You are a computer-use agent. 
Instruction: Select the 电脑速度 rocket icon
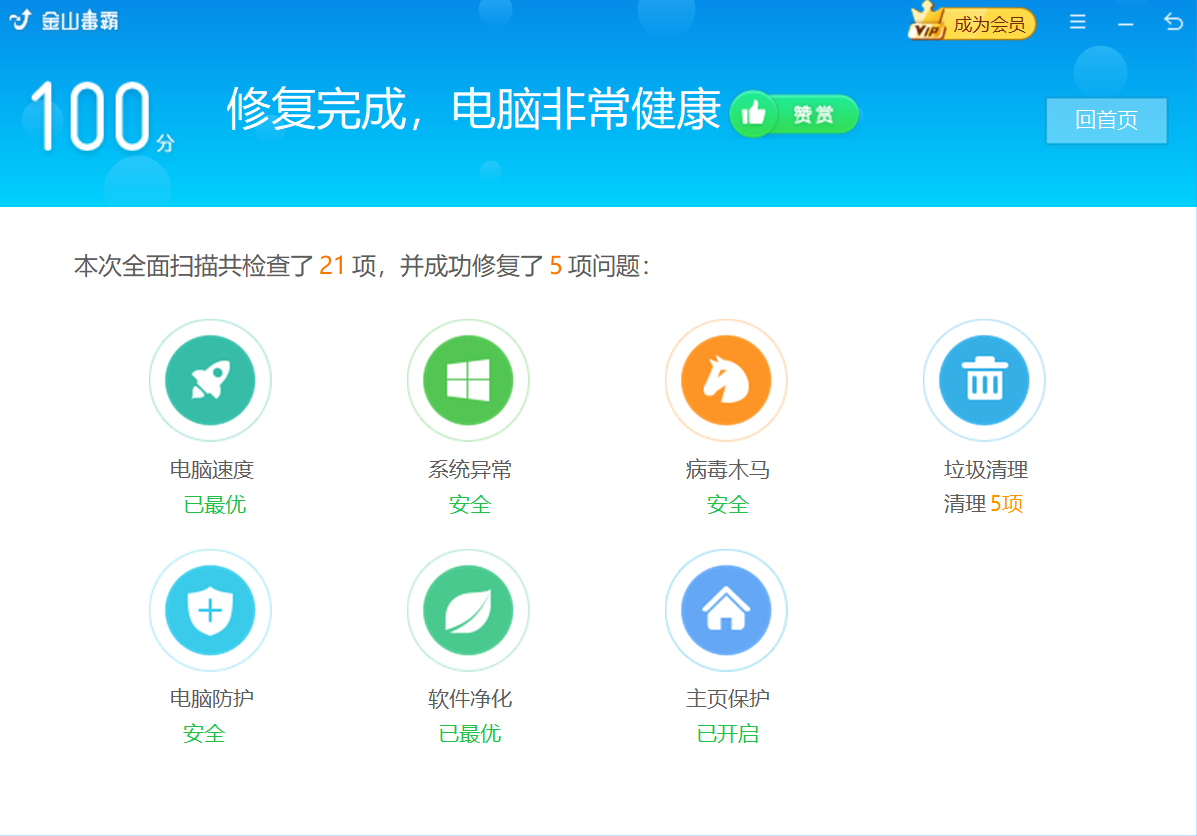point(210,380)
